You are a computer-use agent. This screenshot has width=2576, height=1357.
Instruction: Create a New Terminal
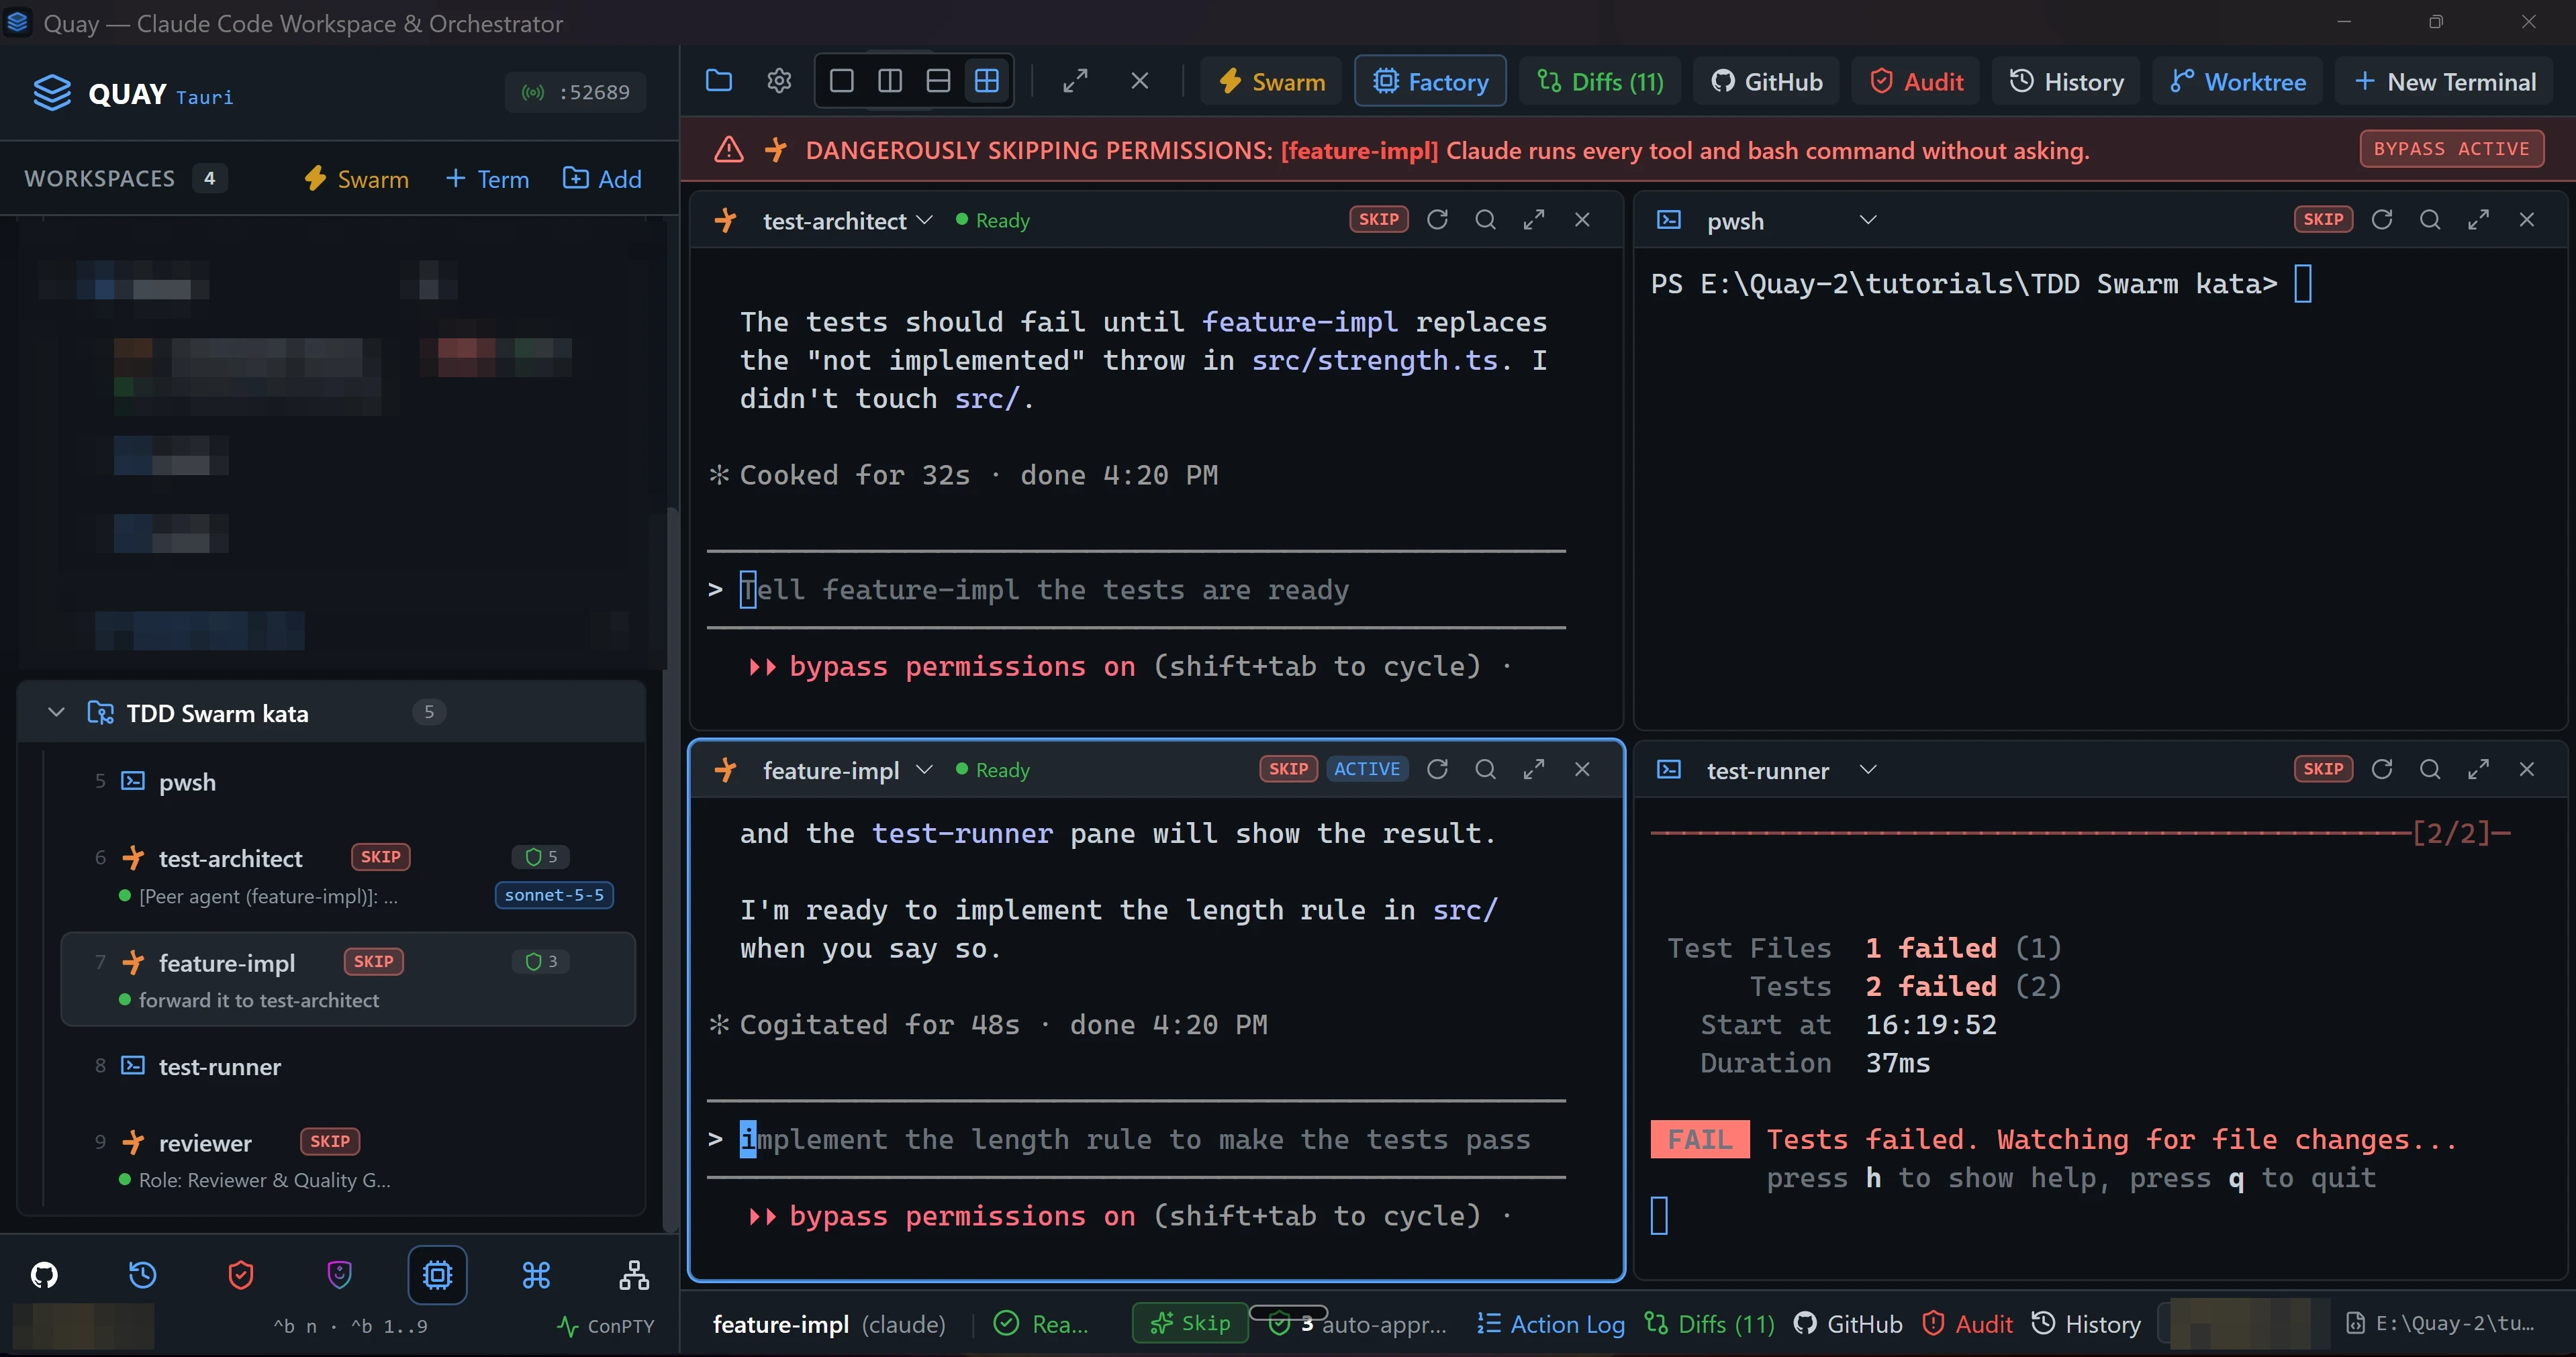[x=2445, y=81]
